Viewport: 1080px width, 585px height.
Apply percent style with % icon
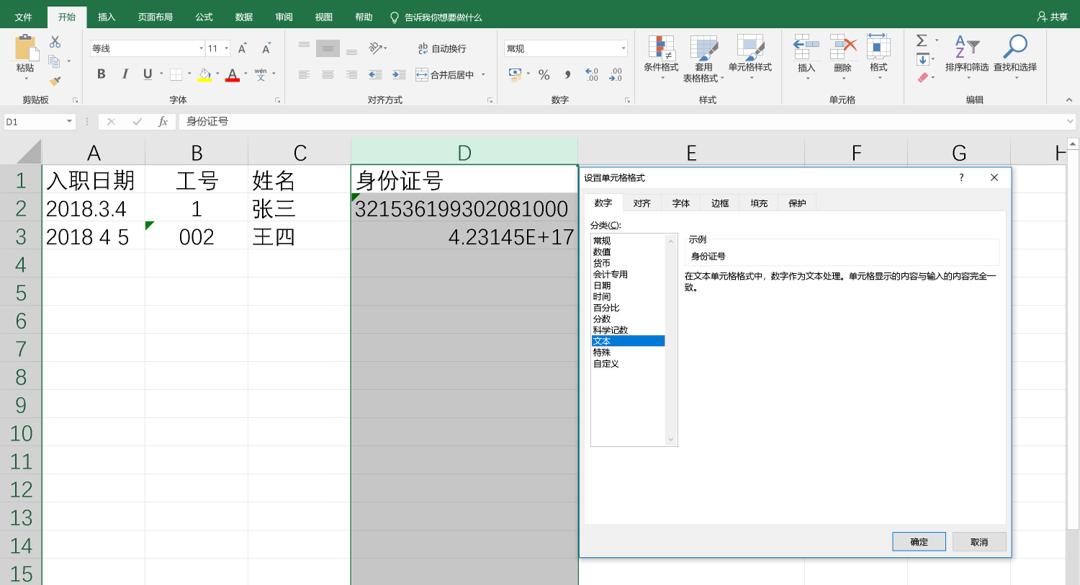point(543,74)
